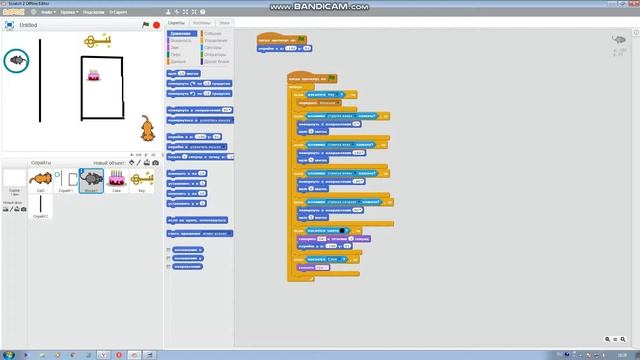
Task: Open info button on selected Mouse1 sprite
Action: coord(82,171)
